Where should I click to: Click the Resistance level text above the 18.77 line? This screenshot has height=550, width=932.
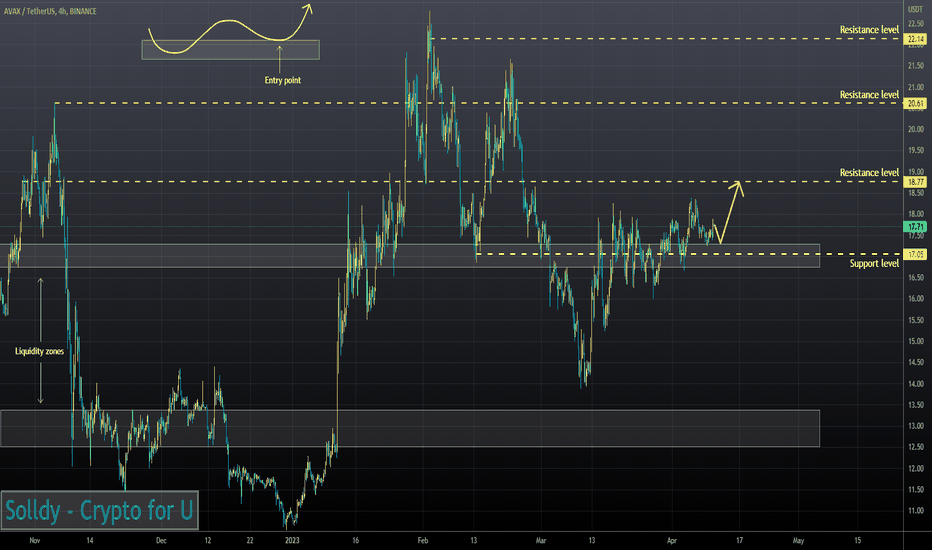(x=869, y=172)
